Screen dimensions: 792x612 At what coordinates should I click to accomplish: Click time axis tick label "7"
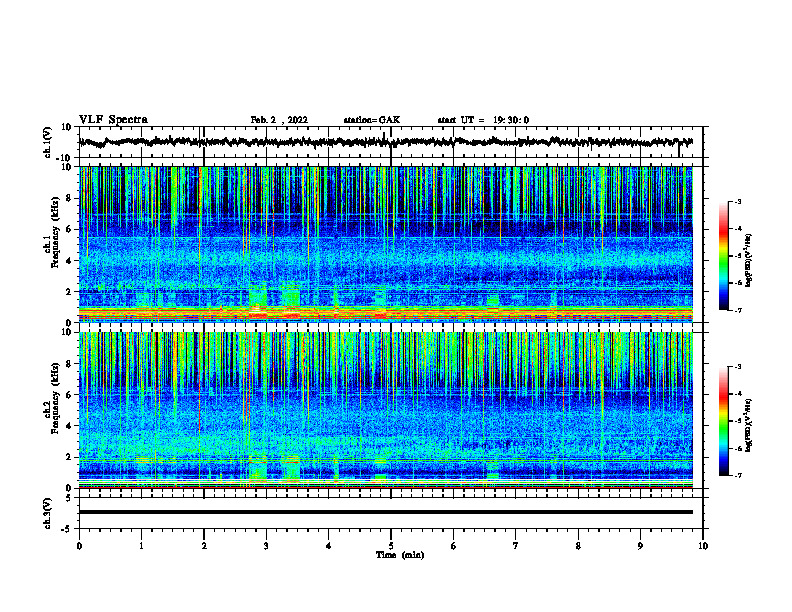516,546
